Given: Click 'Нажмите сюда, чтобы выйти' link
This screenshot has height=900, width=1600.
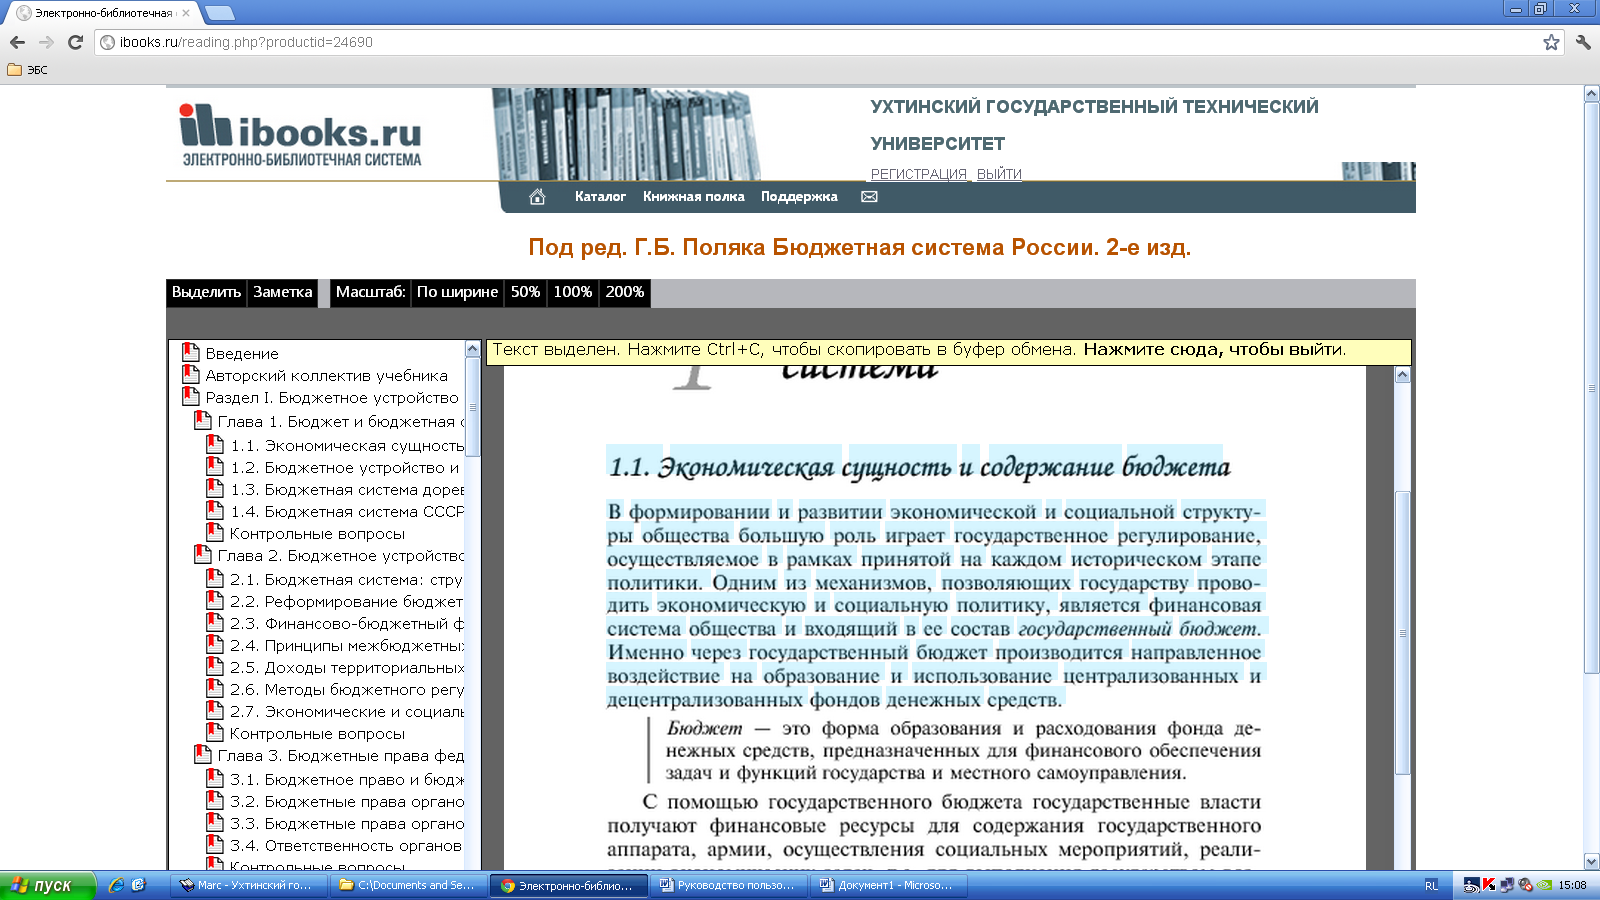Looking at the screenshot, I should (x=1215, y=350).
